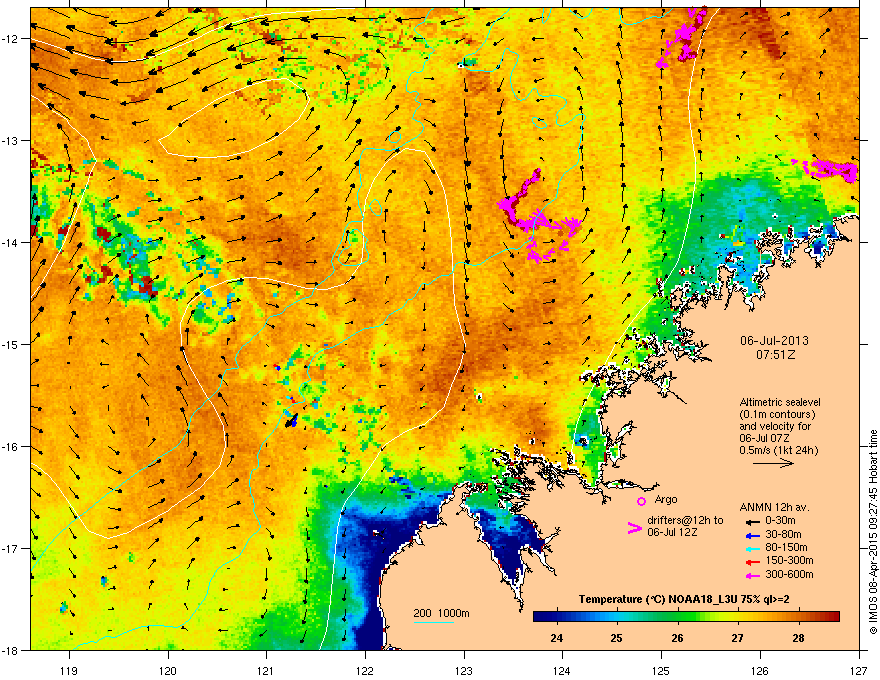Click the latitude axis label -15

click(11, 344)
